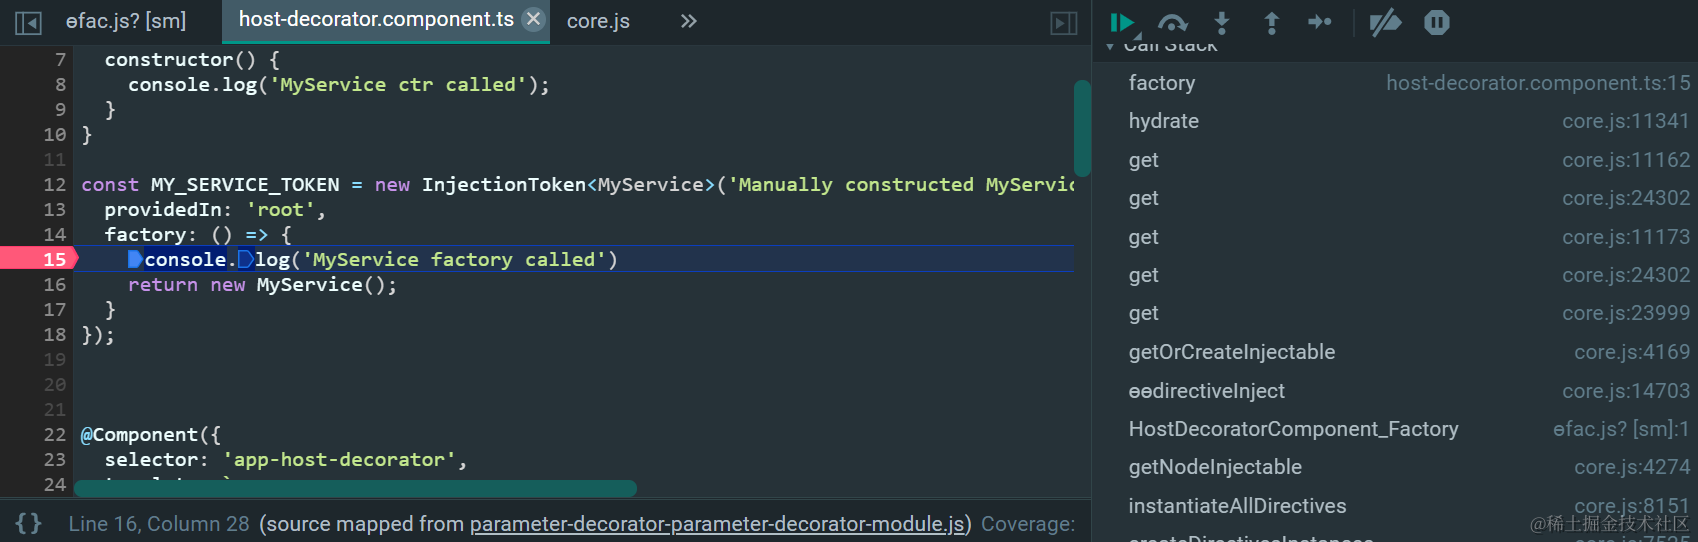This screenshot has width=1698, height=542.
Task: Collapse the Call Stack section
Action: [x=1110, y=47]
